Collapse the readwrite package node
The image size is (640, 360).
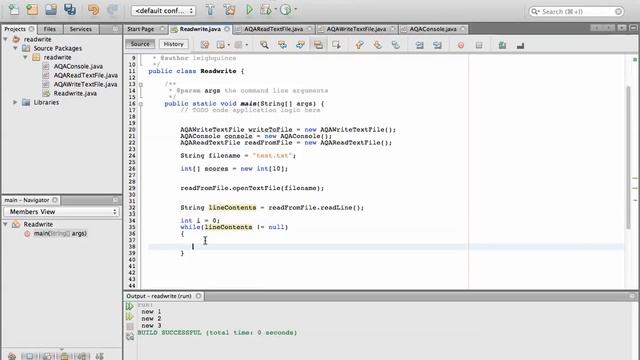25,57
